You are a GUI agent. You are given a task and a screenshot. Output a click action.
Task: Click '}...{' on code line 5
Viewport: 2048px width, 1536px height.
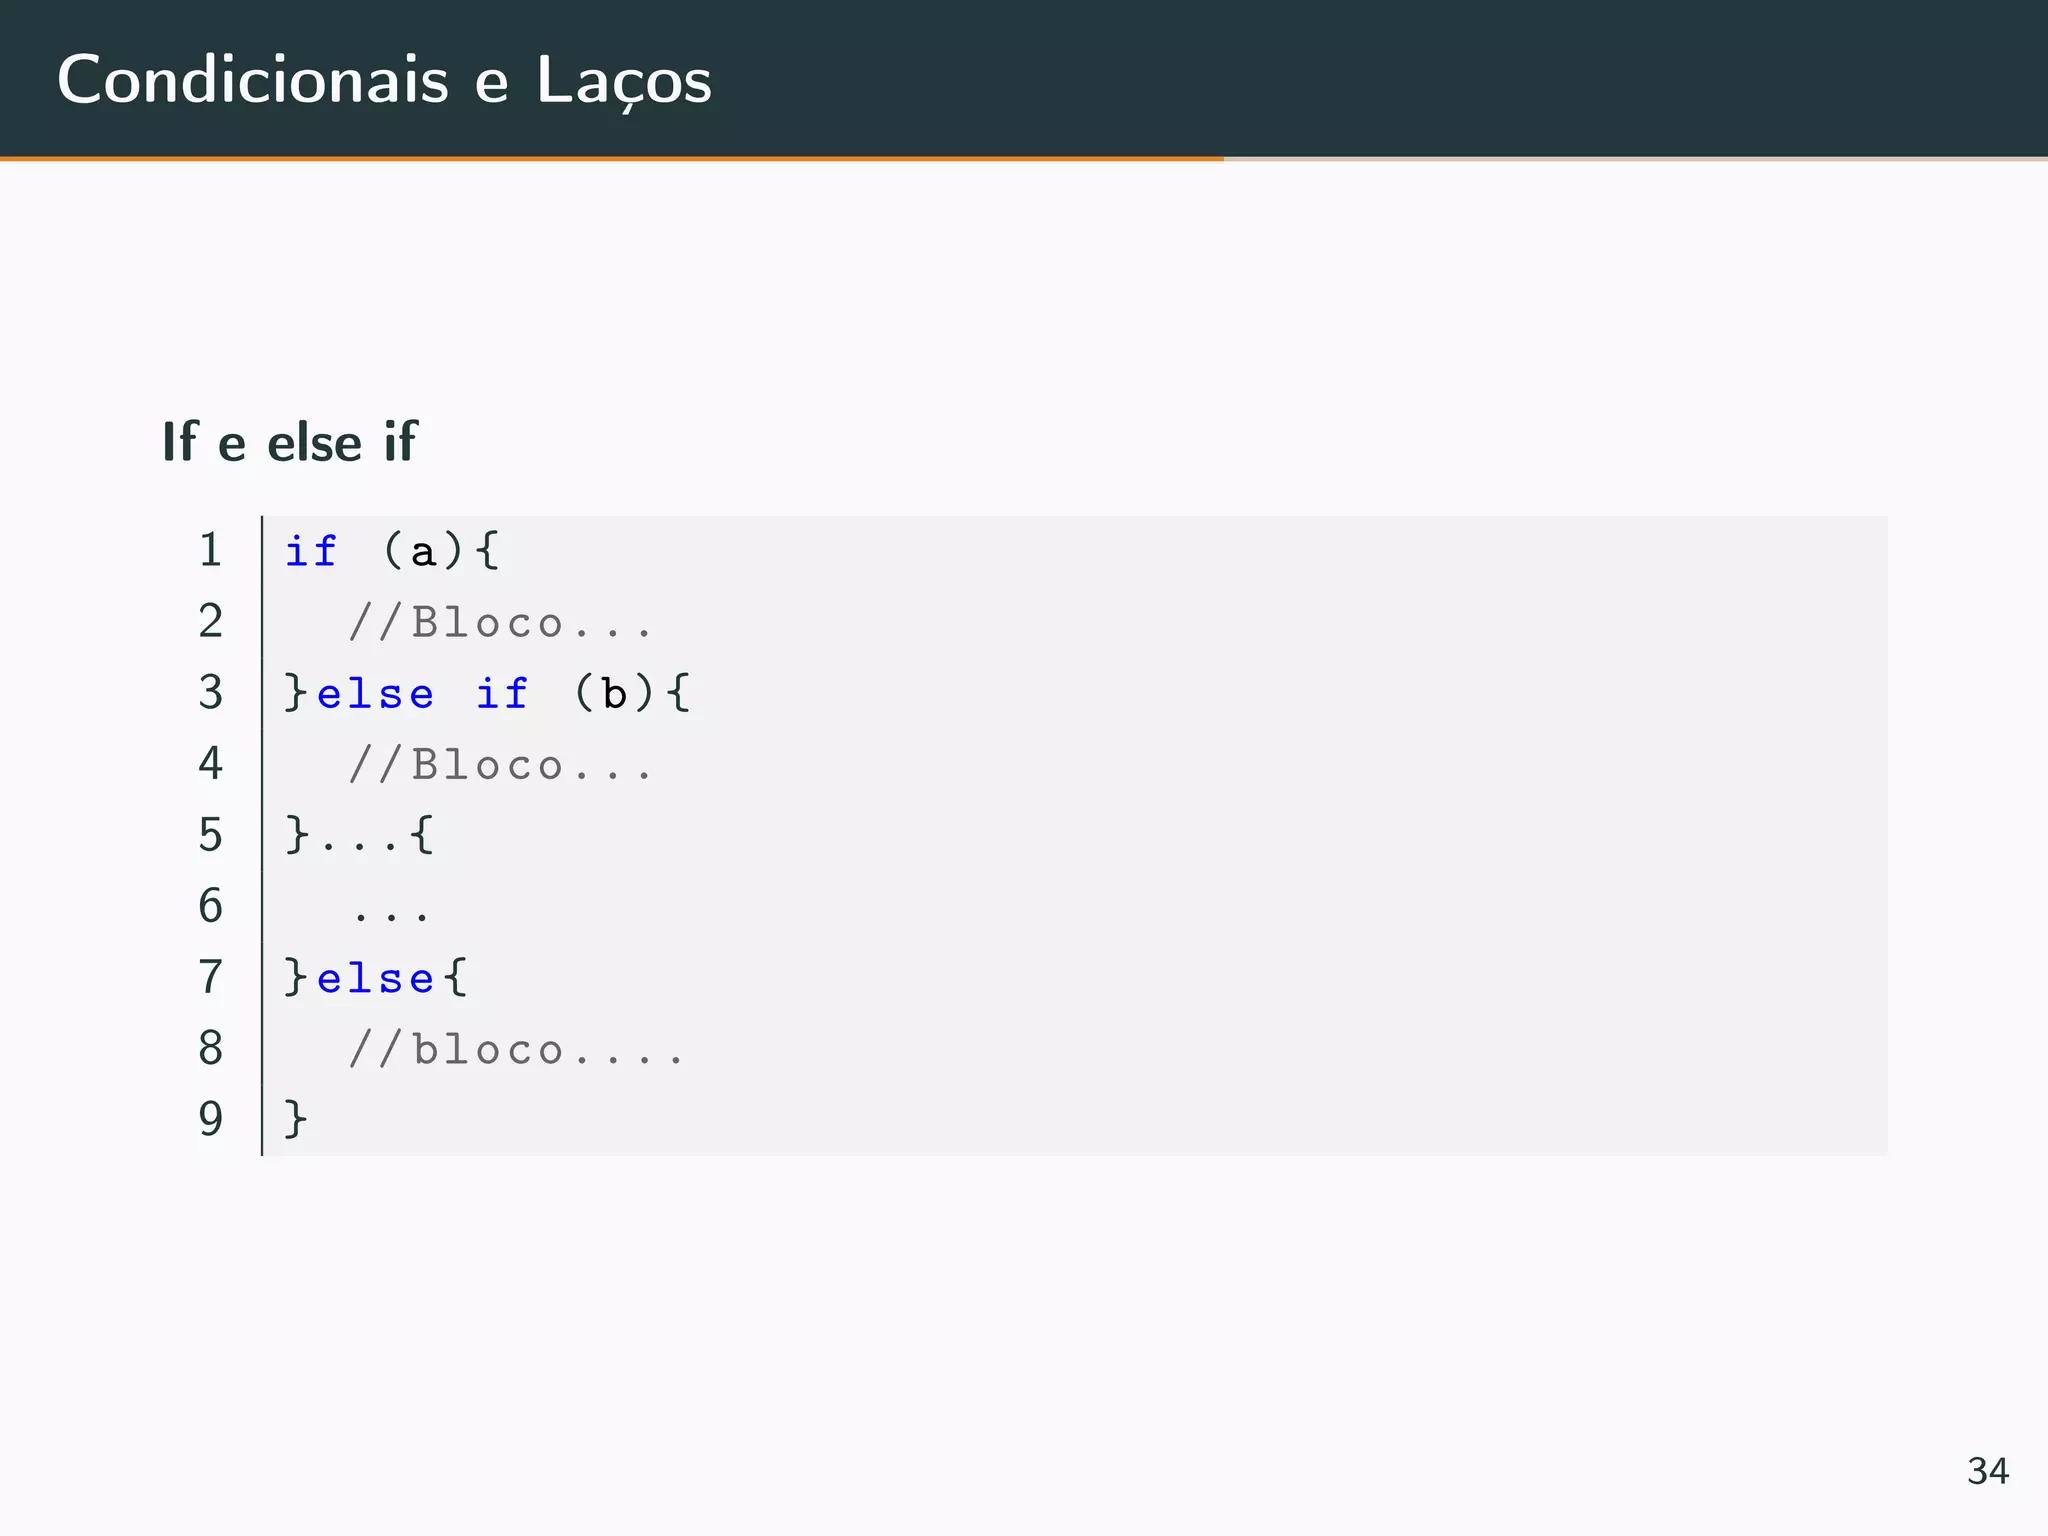[359, 835]
